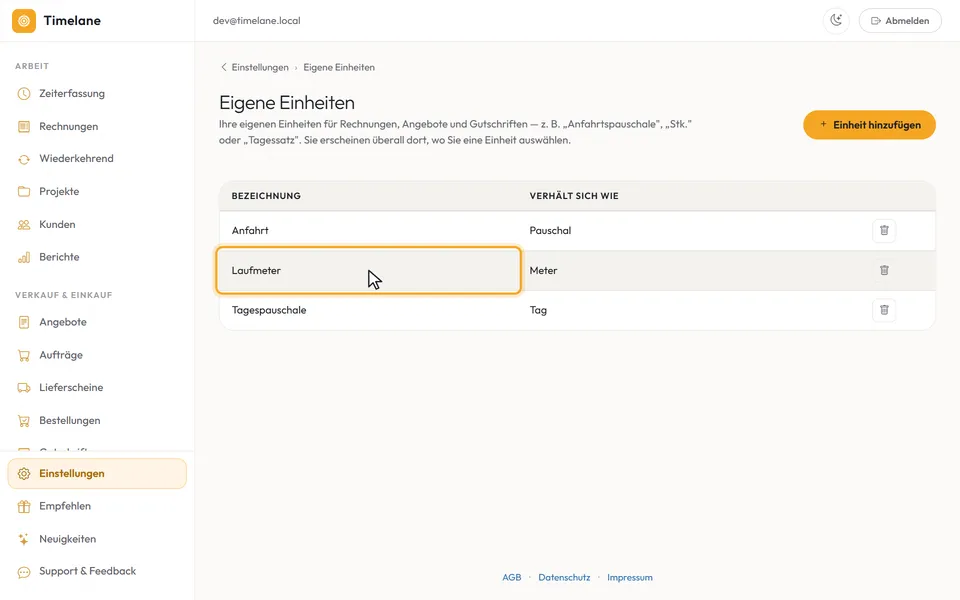Click the Wiederkehrend recurring icon
This screenshot has height=600, width=960.
(24, 159)
